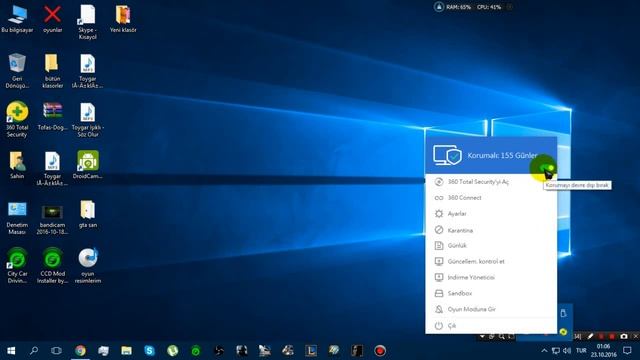Screen dimensions: 640x360
Task: Open the Action Center notification icon
Action: [x=627, y=351]
